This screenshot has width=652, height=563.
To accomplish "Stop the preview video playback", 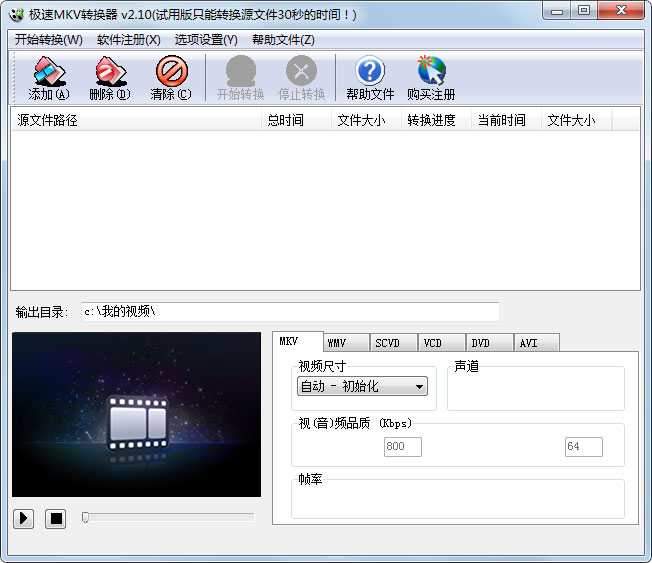I will point(56,518).
